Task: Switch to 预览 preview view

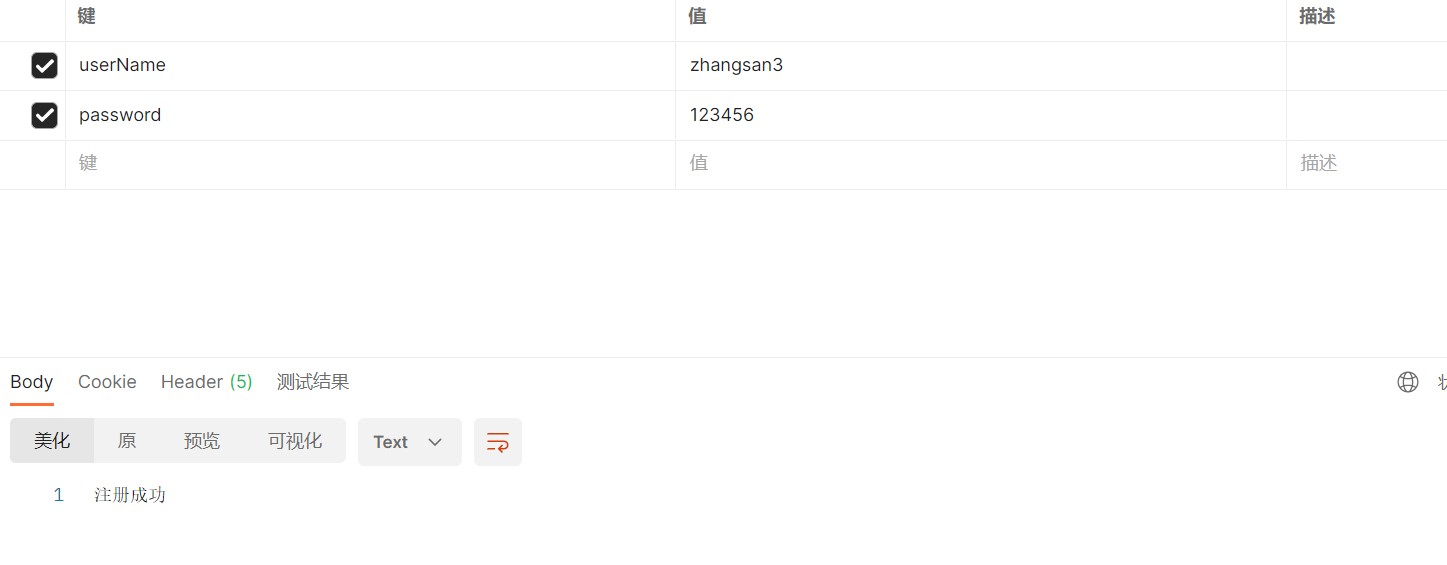Action: click(x=202, y=441)
